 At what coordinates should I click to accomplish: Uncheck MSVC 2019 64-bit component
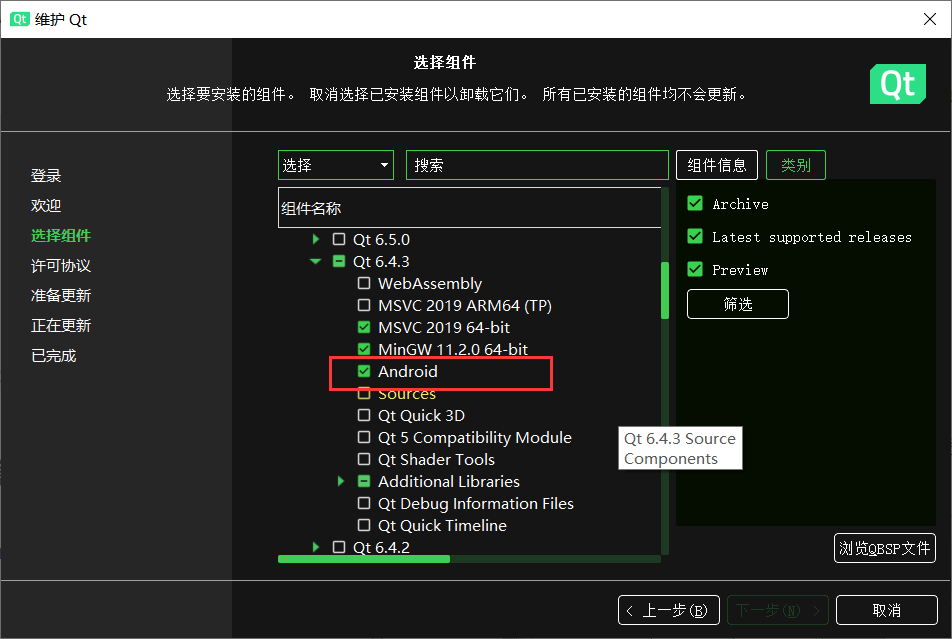click(x=364, y=327)
